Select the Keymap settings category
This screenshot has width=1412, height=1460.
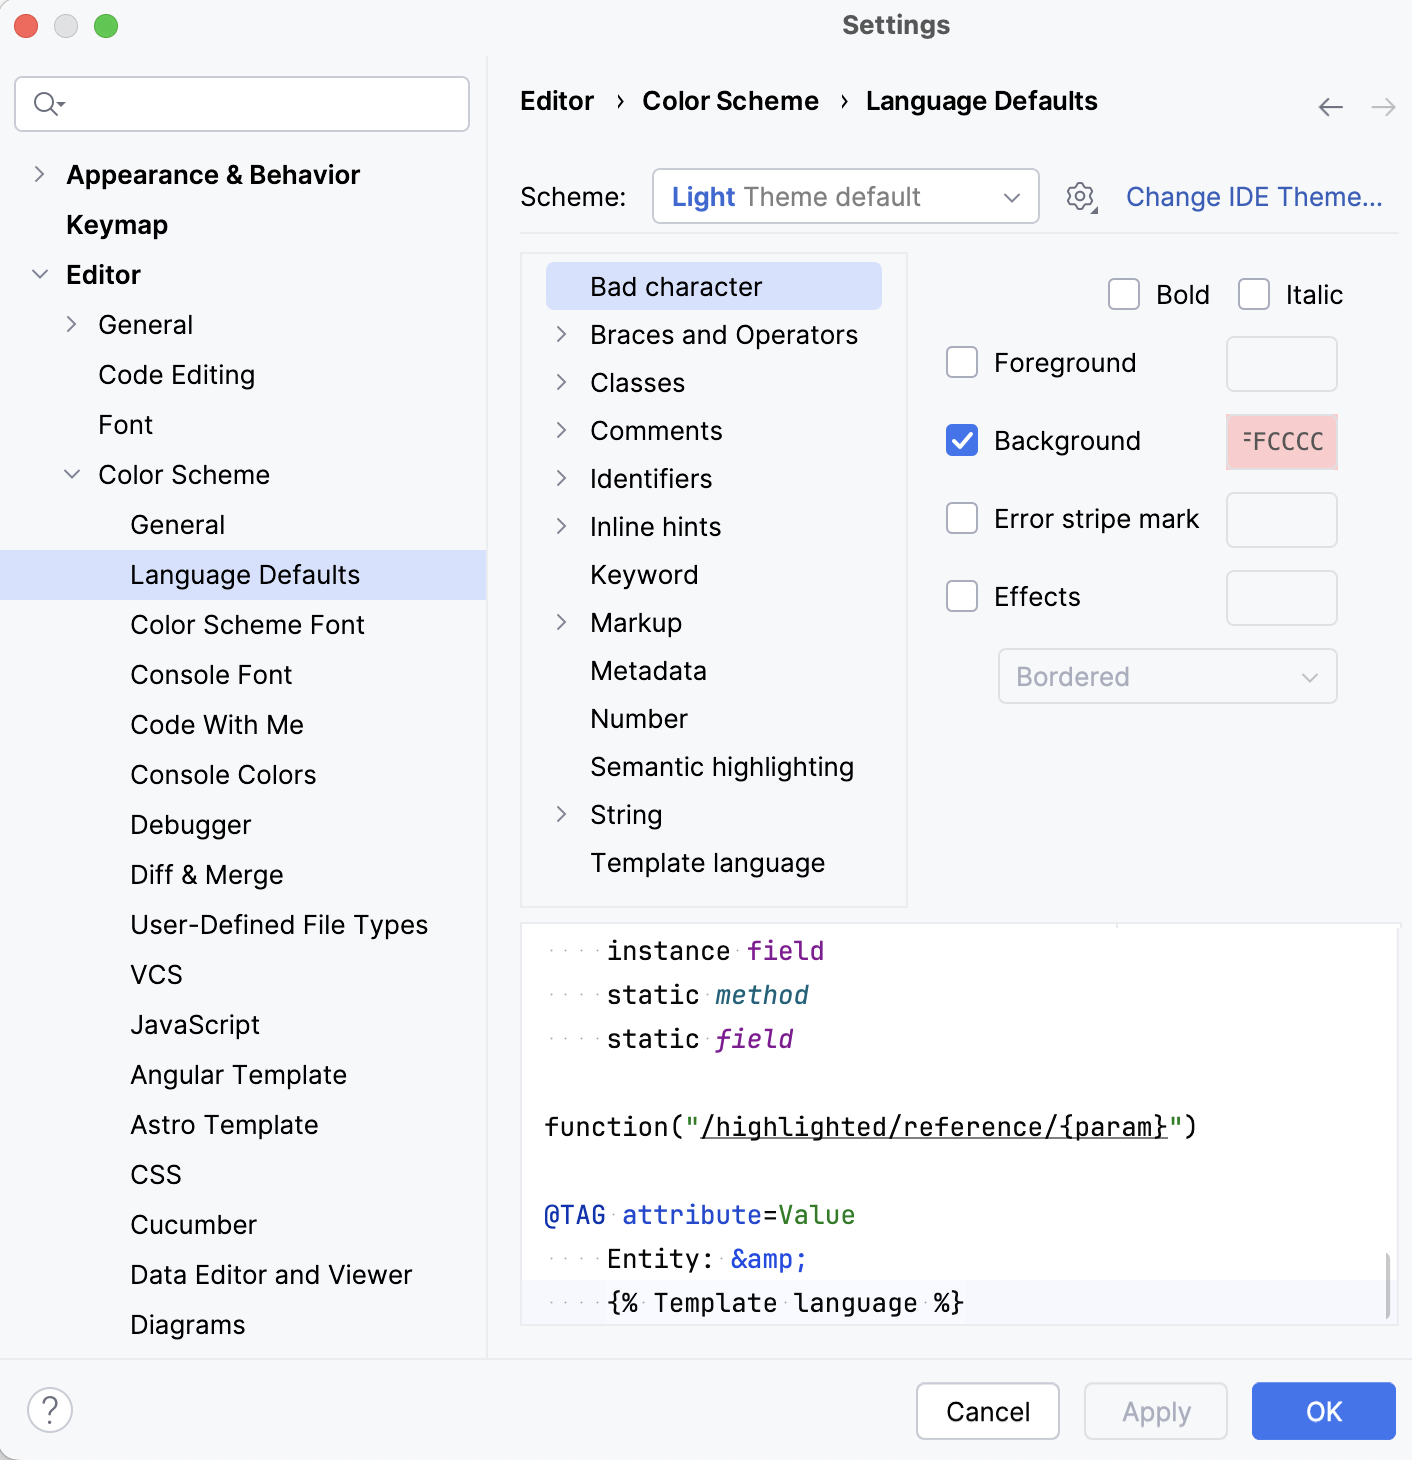[116, 224]
